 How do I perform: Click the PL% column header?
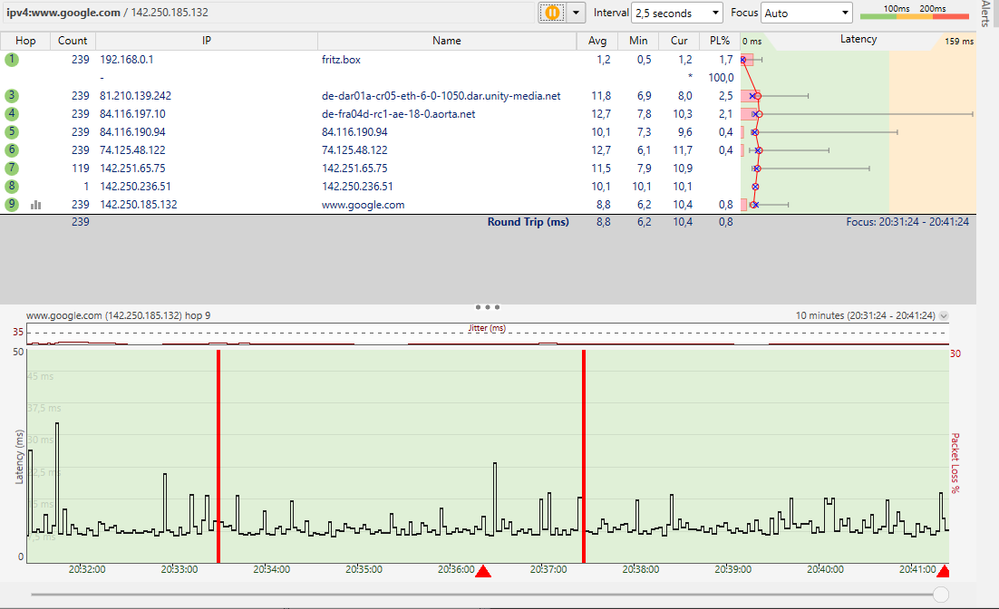coord(720,41)
